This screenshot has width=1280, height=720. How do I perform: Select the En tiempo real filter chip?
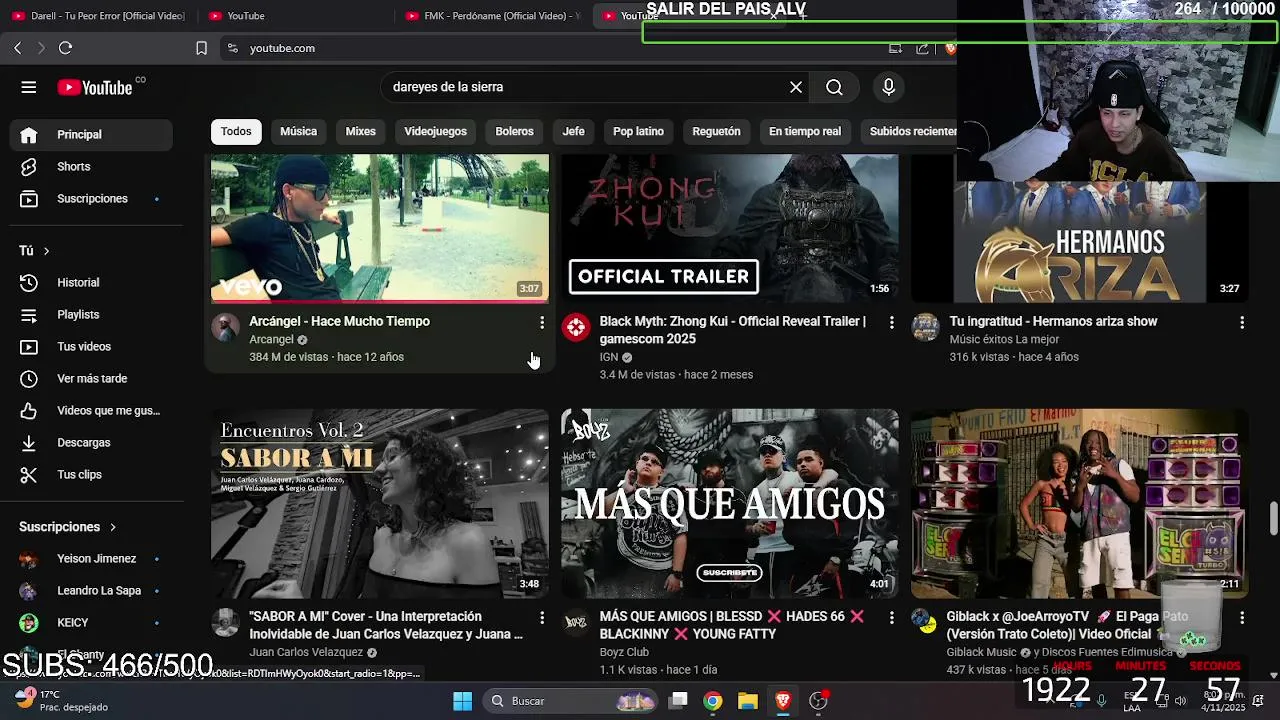805,131
